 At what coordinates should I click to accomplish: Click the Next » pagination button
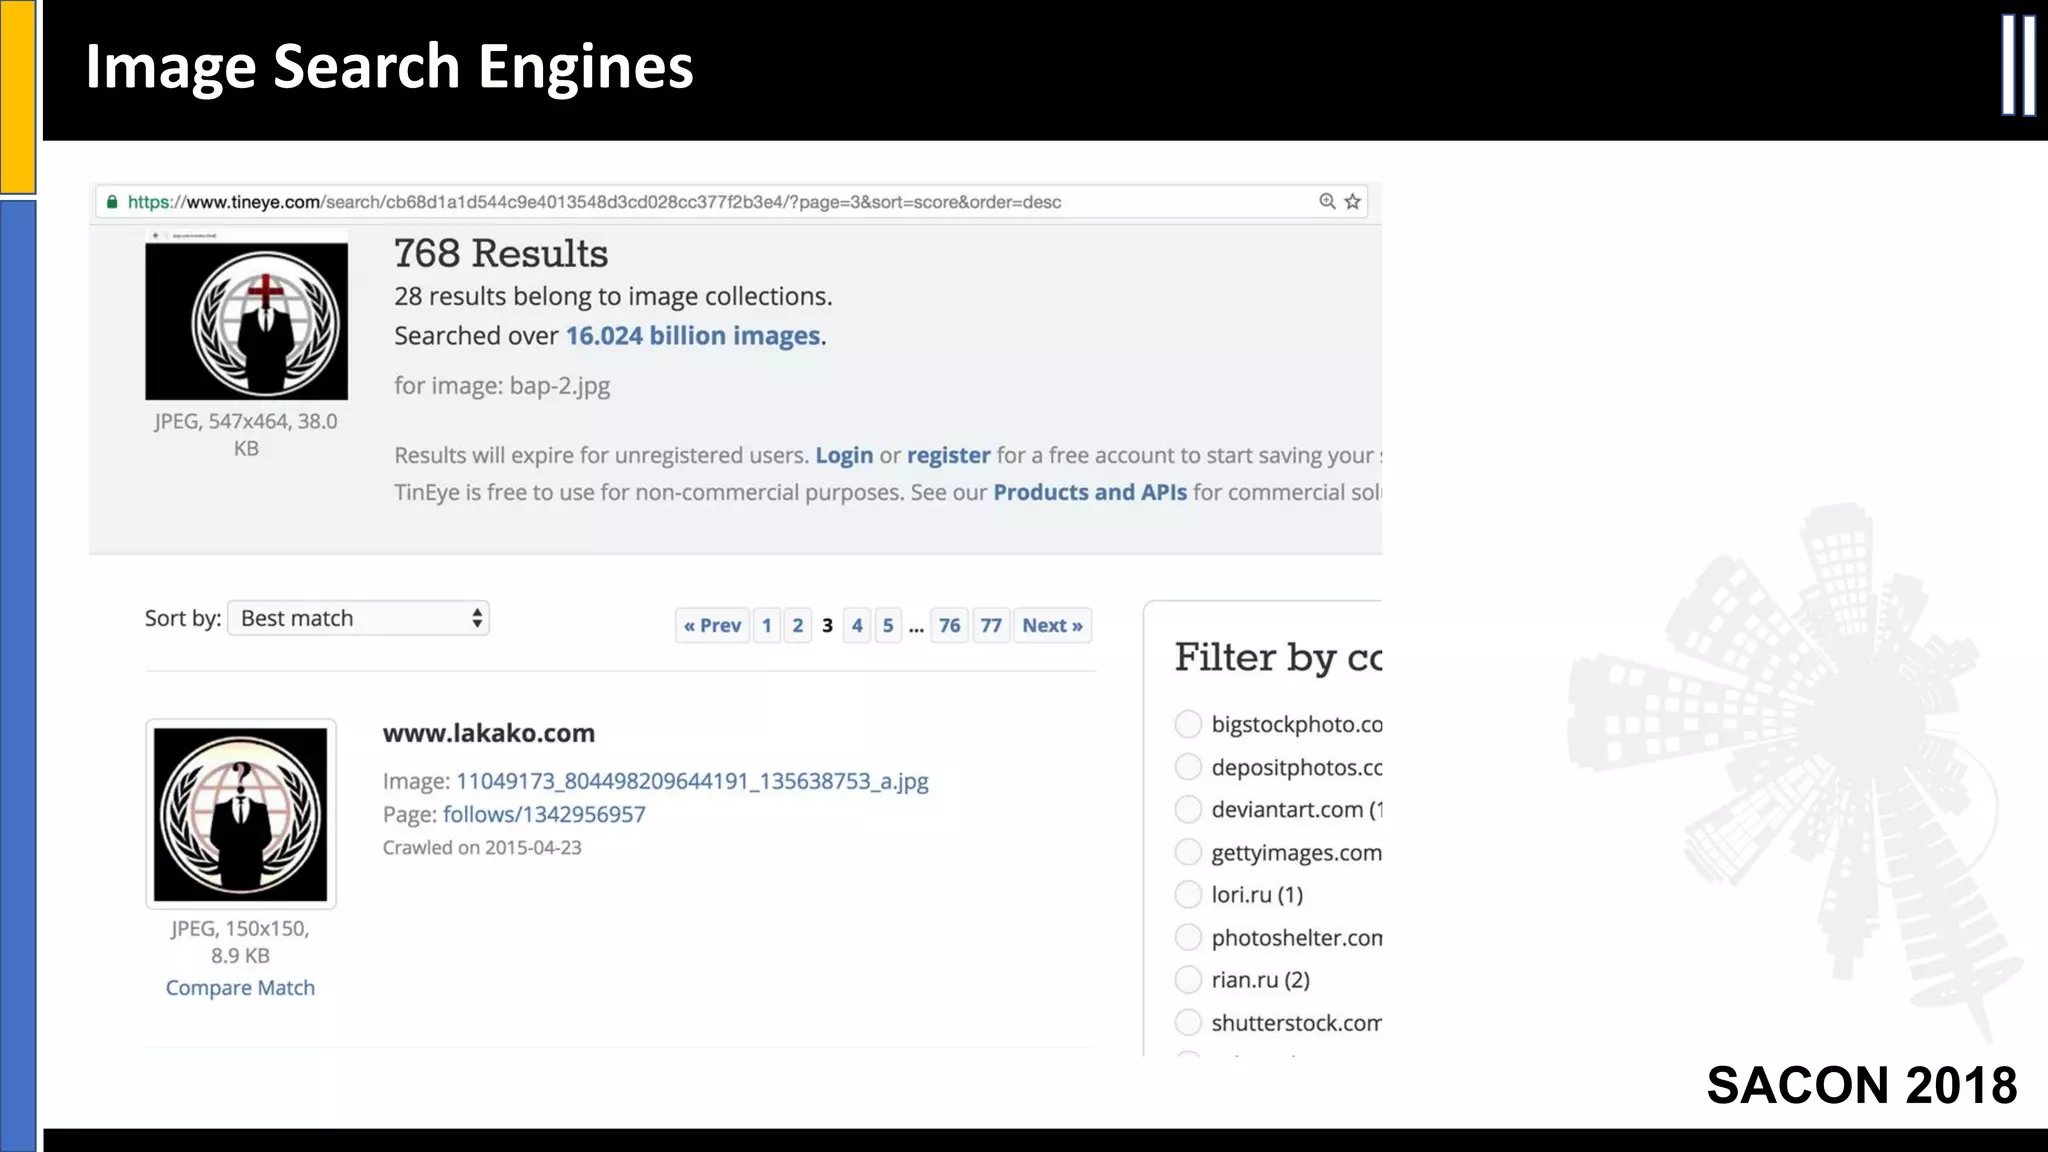(x=1052, y=626)
